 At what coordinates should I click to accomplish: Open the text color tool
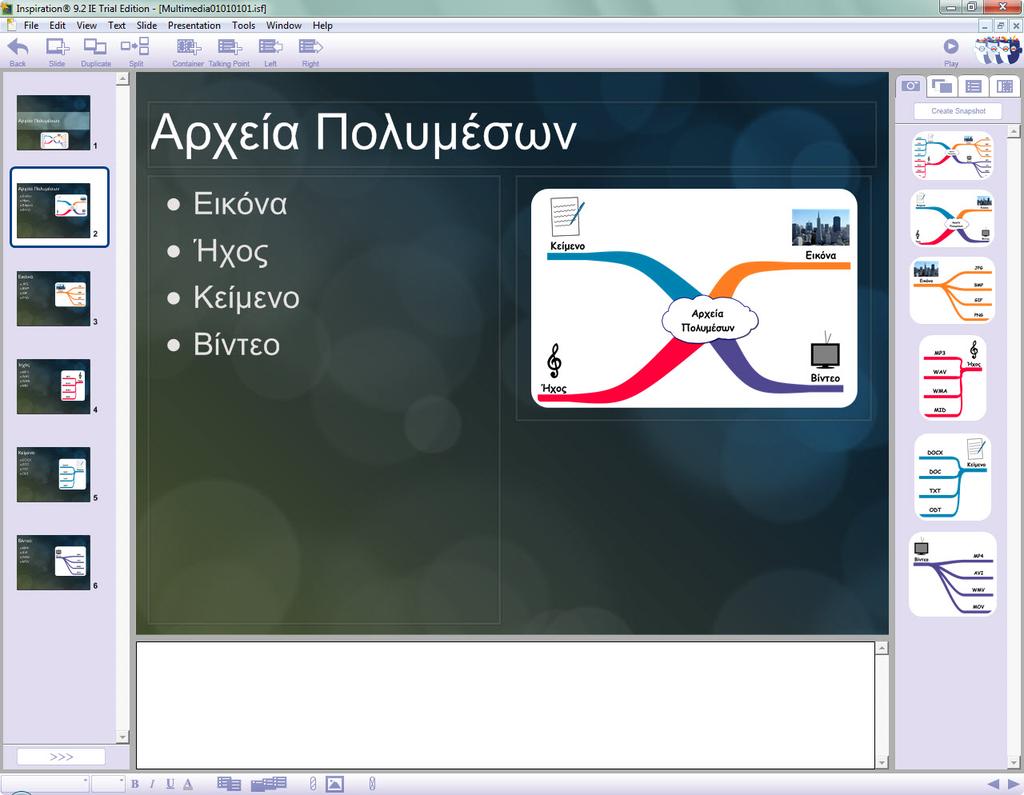click(188, 784)
